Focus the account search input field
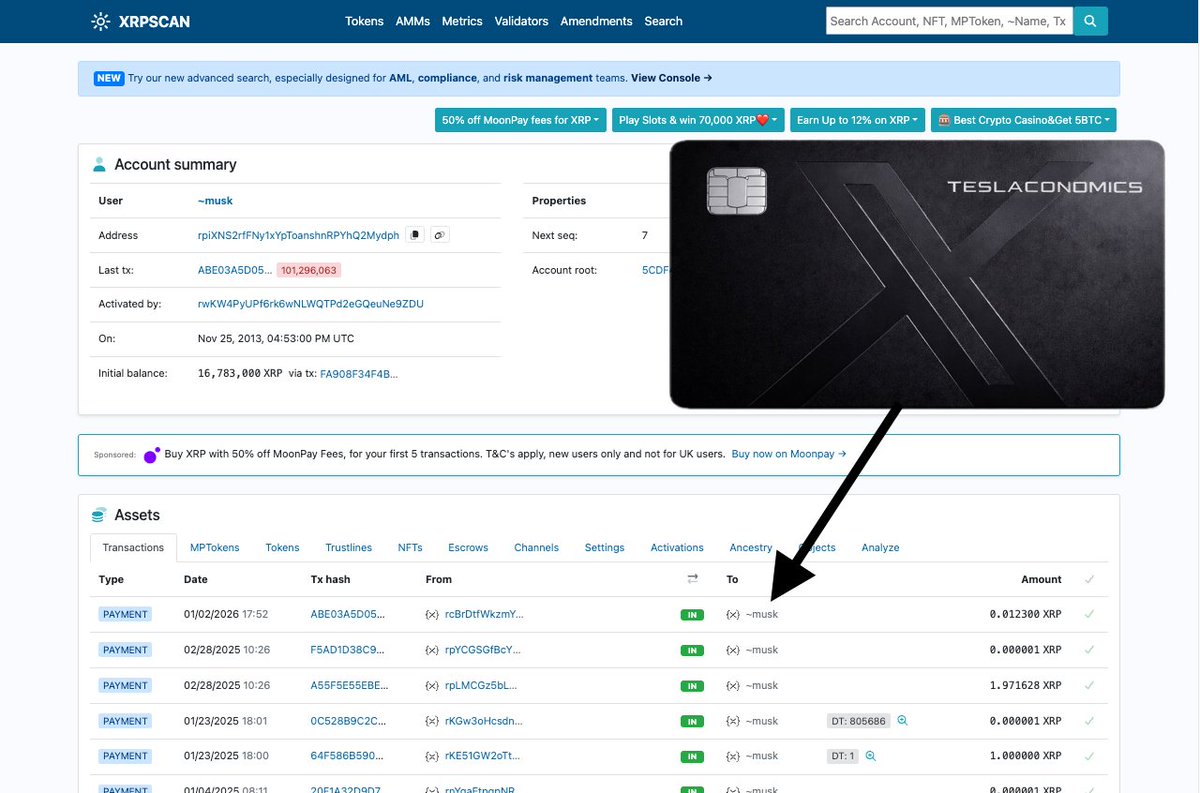The image size is (1200, 793). (950, 21)
